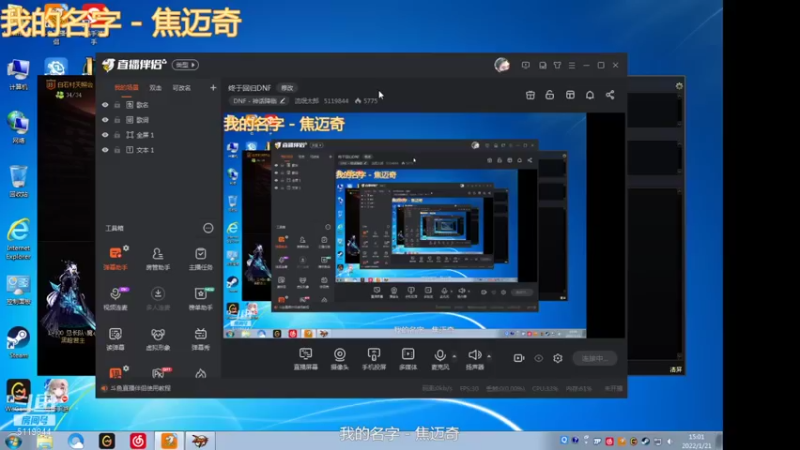
Task: Switch to the 我的场景 tab
Action: coord(126,88)
